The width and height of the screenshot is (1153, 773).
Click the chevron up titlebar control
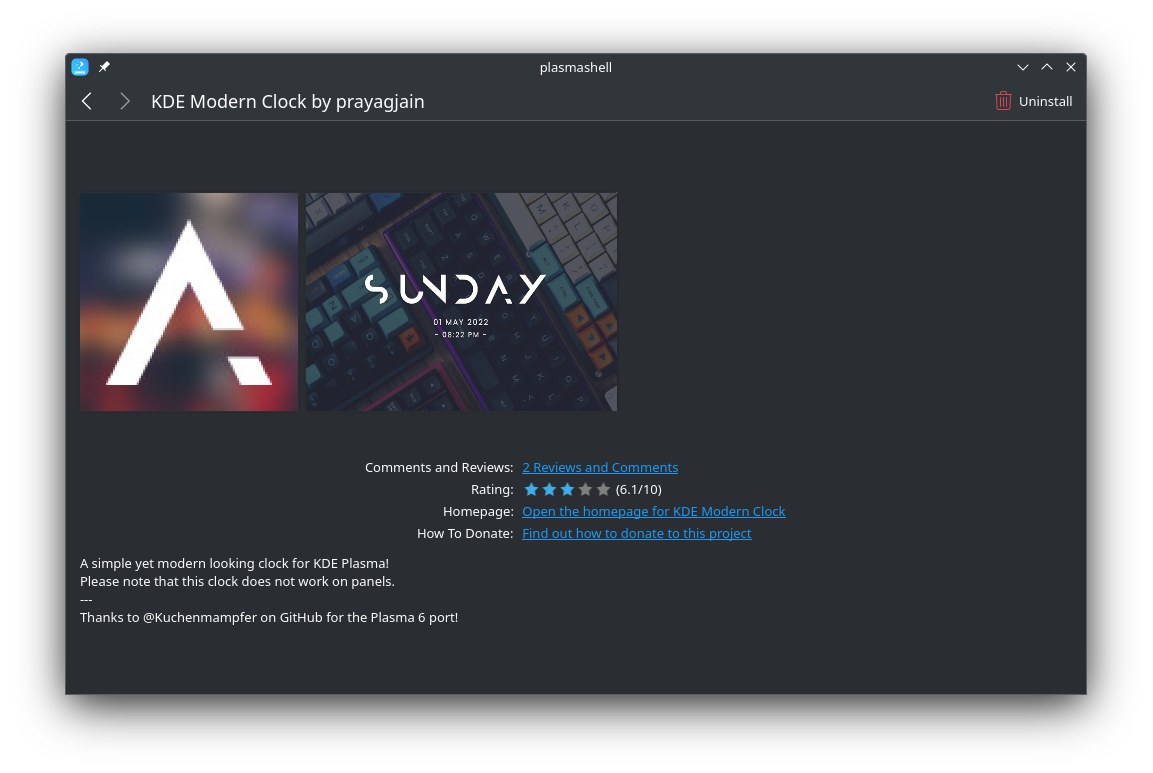click(1047, 66)
